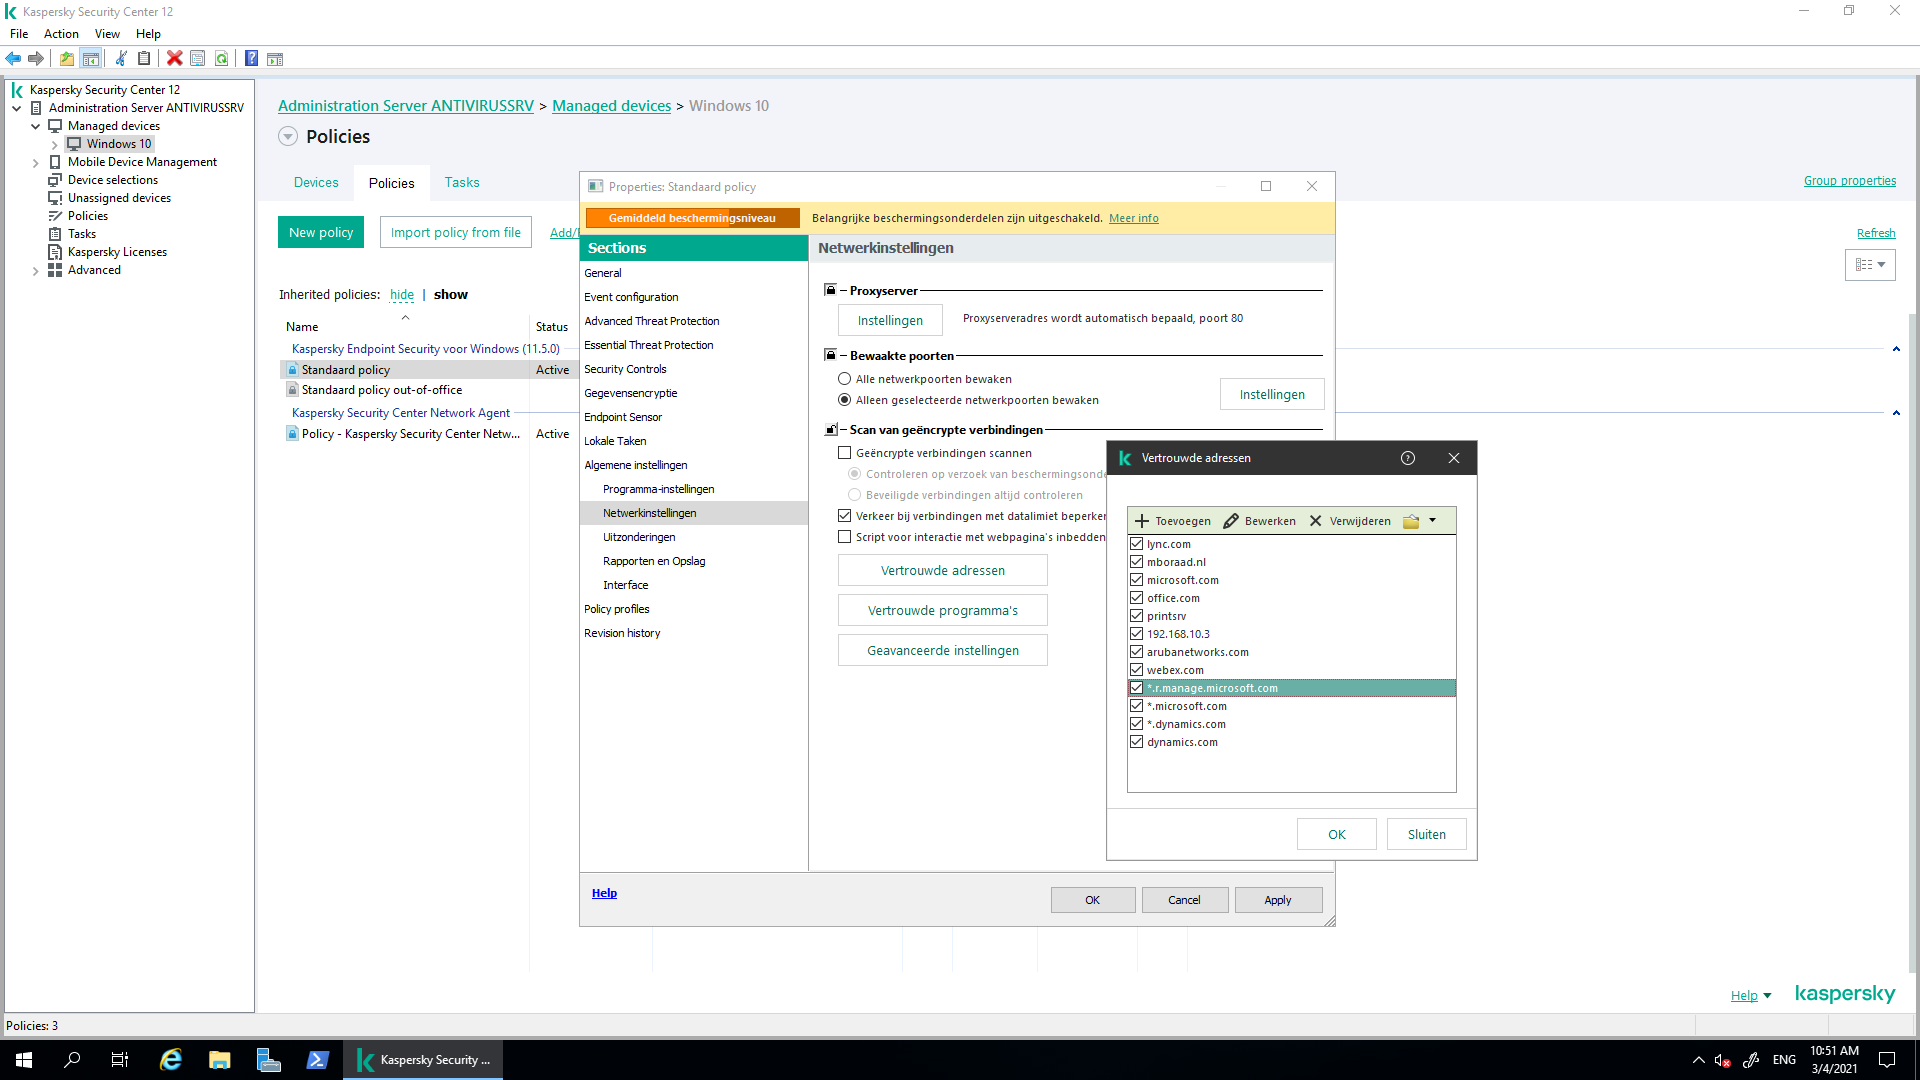Image resolution: width=1920 pixels, height=1080 pixels.
Task: Click the red Delete toolbar icon
Action: click(x=174, y=59)
